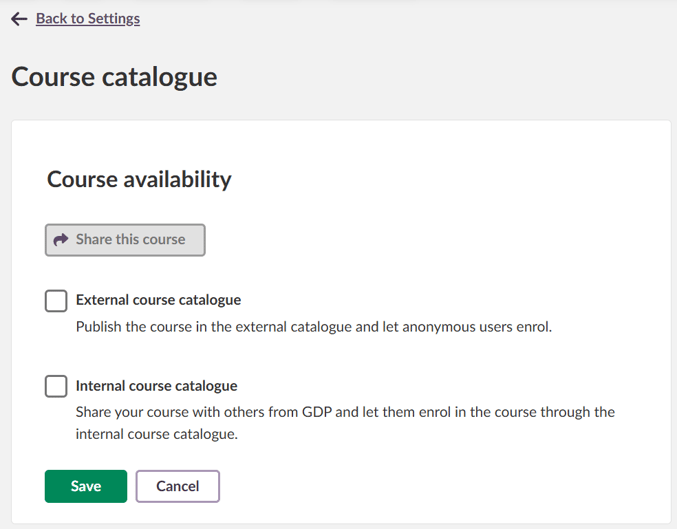
Task: Cancel the course catalogue changes
Action: tap(177, 486)
